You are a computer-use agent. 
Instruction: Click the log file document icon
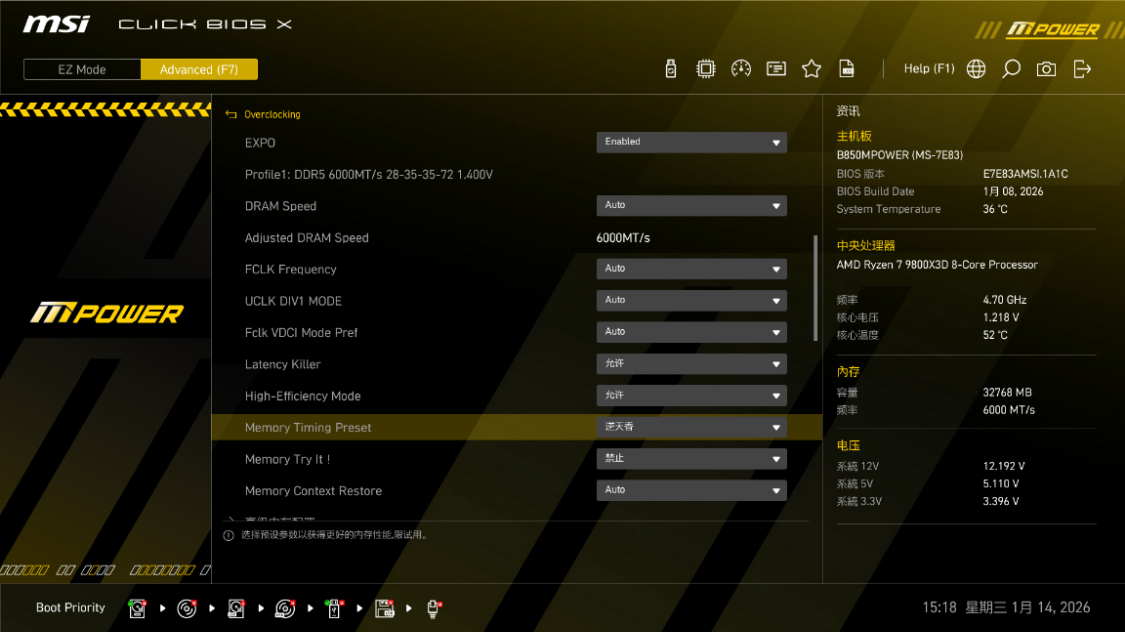coord(847,69)
